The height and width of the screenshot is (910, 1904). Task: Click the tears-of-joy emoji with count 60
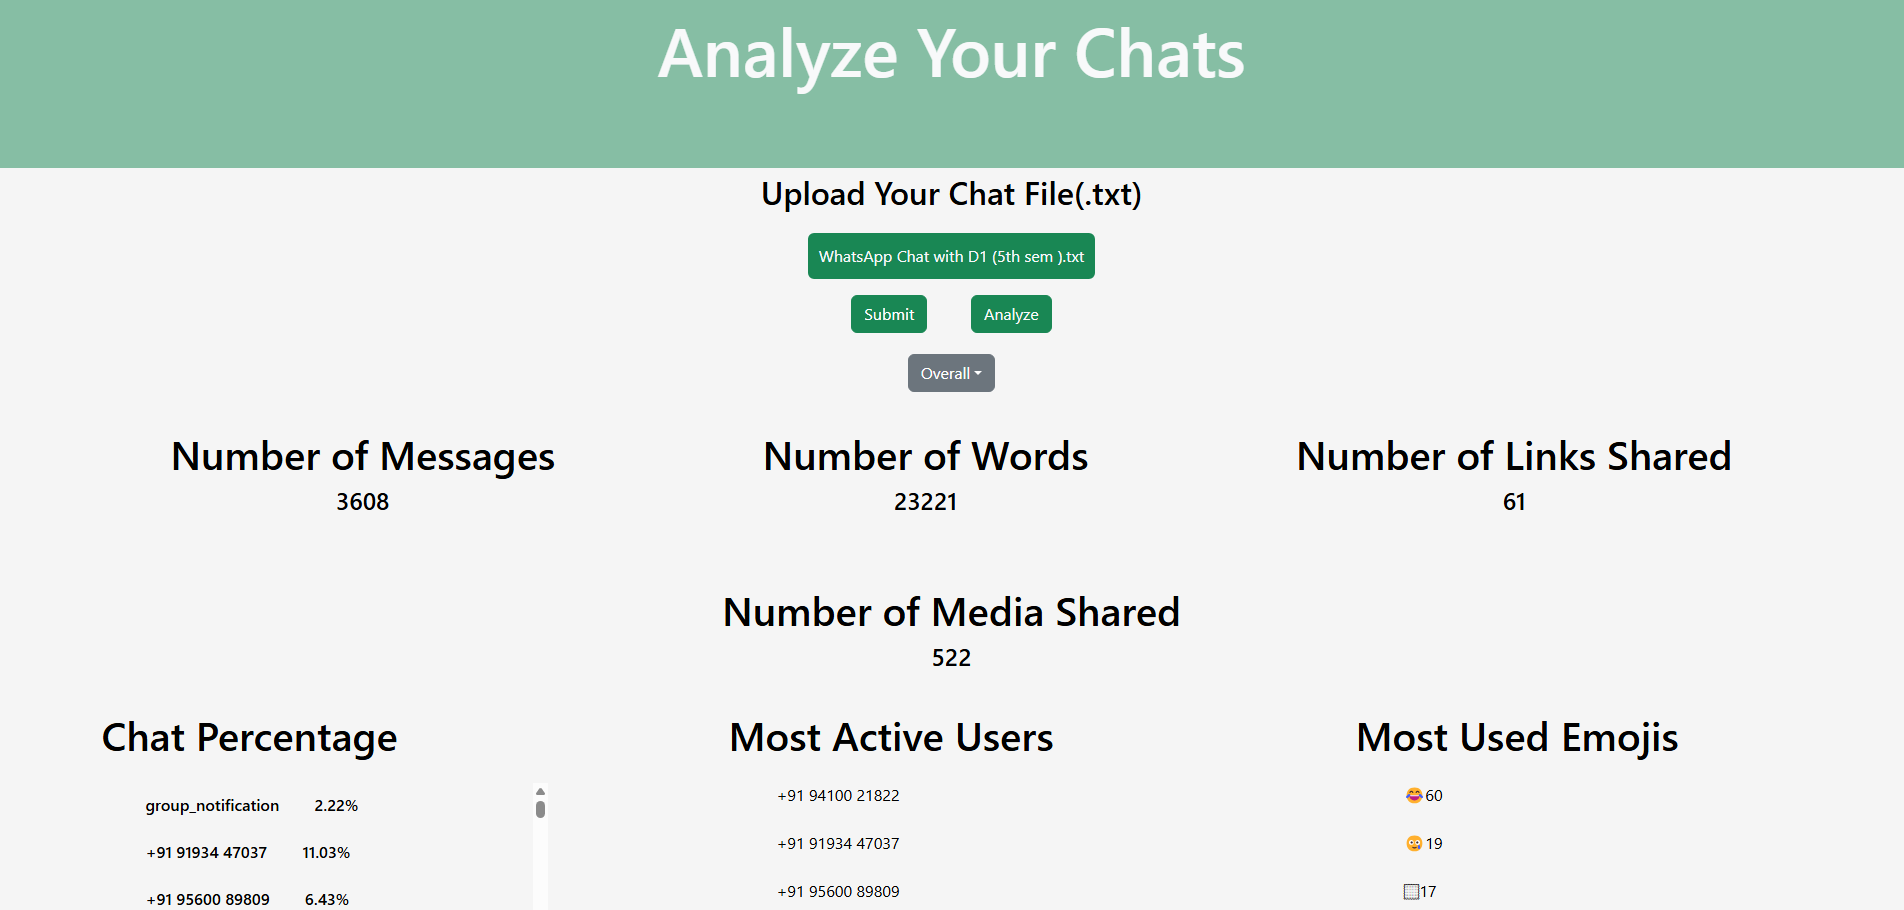(x=1413, y=796)
